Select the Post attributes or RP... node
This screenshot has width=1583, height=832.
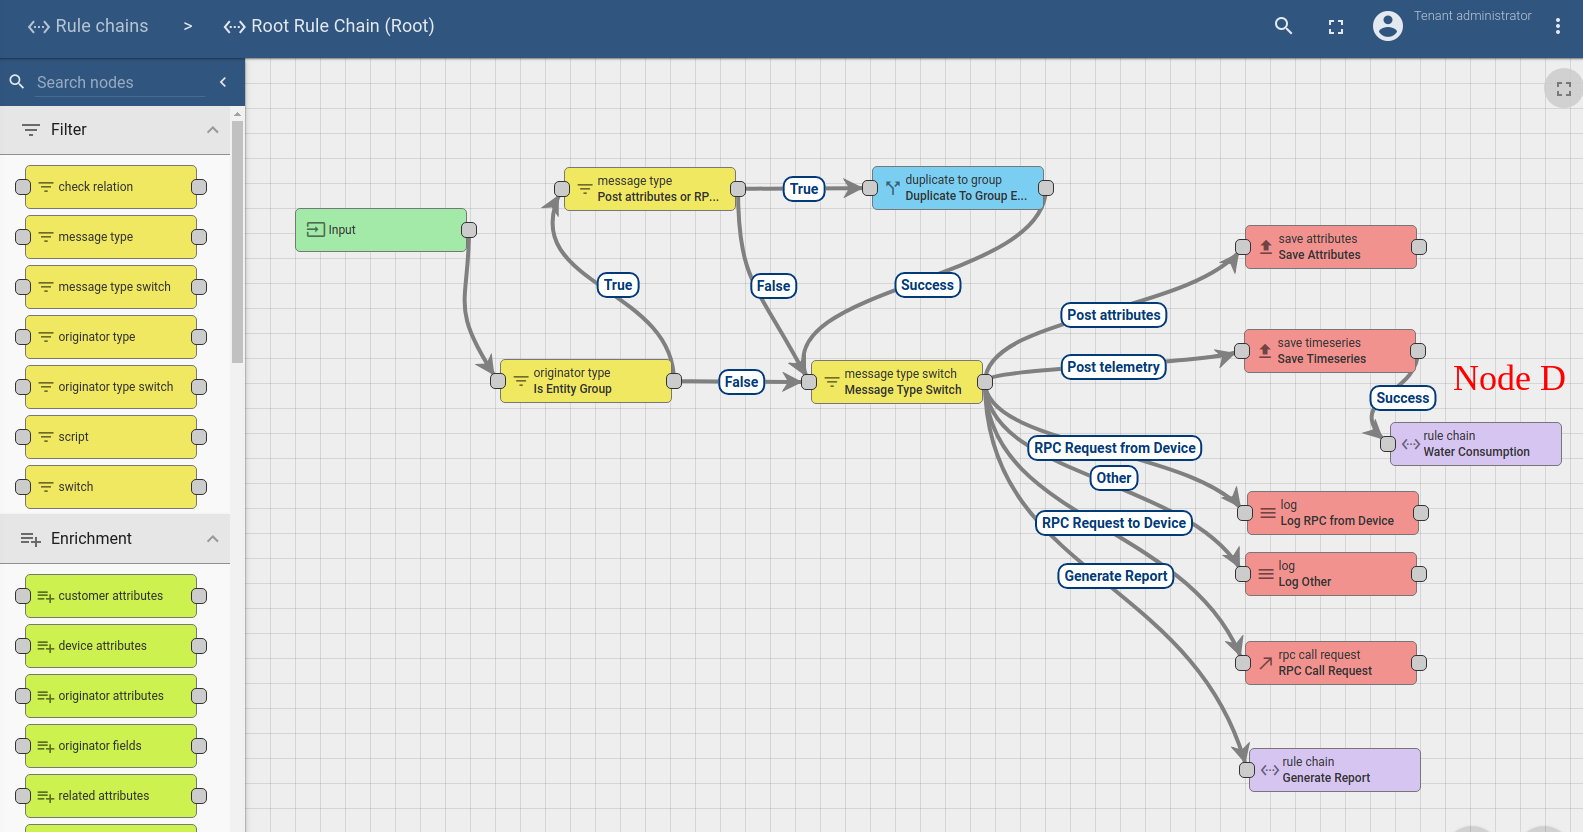(650, 189)
